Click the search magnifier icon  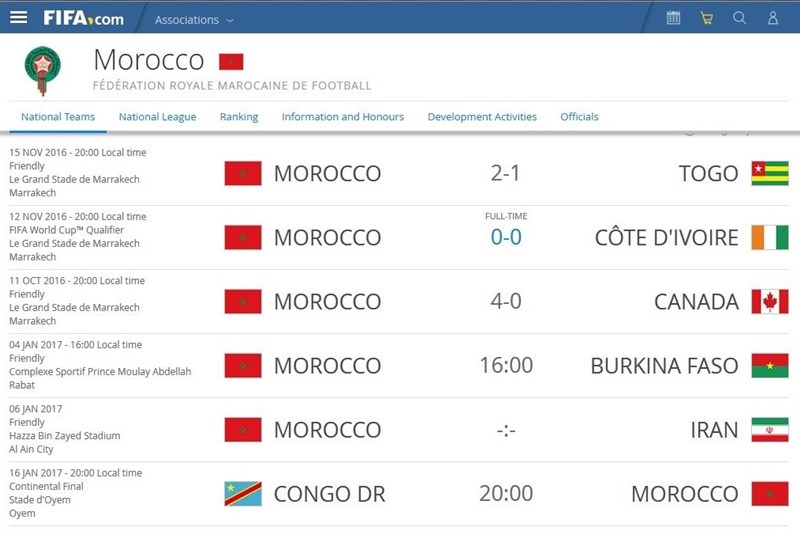click(740, 18)
